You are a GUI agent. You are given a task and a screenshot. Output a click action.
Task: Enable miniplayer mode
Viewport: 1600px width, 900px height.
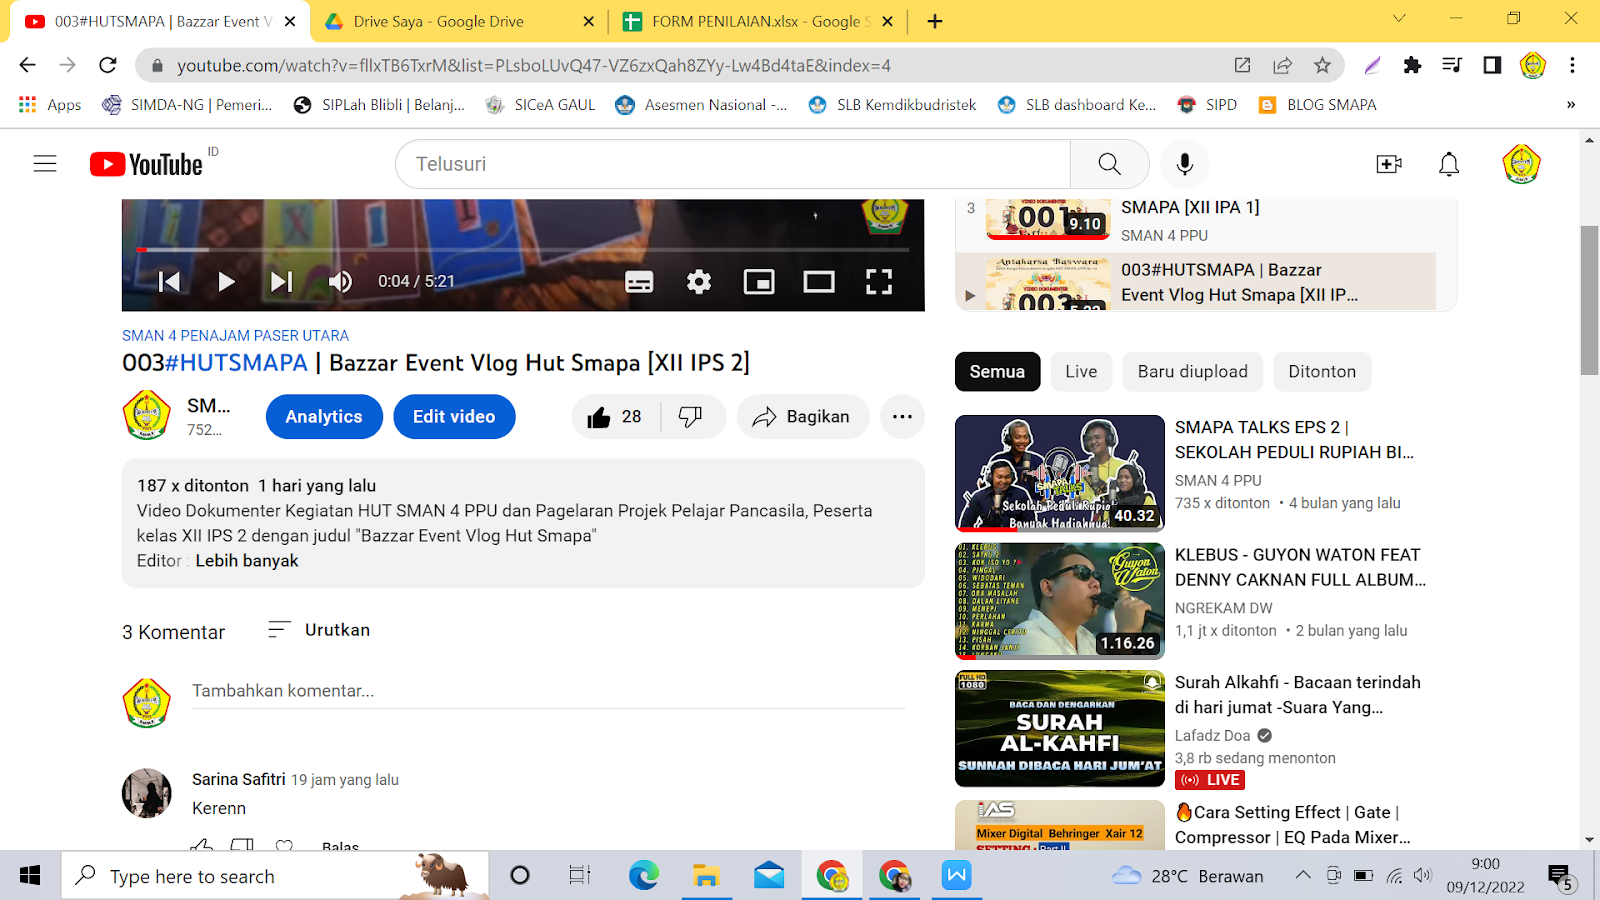coord(759,282)
